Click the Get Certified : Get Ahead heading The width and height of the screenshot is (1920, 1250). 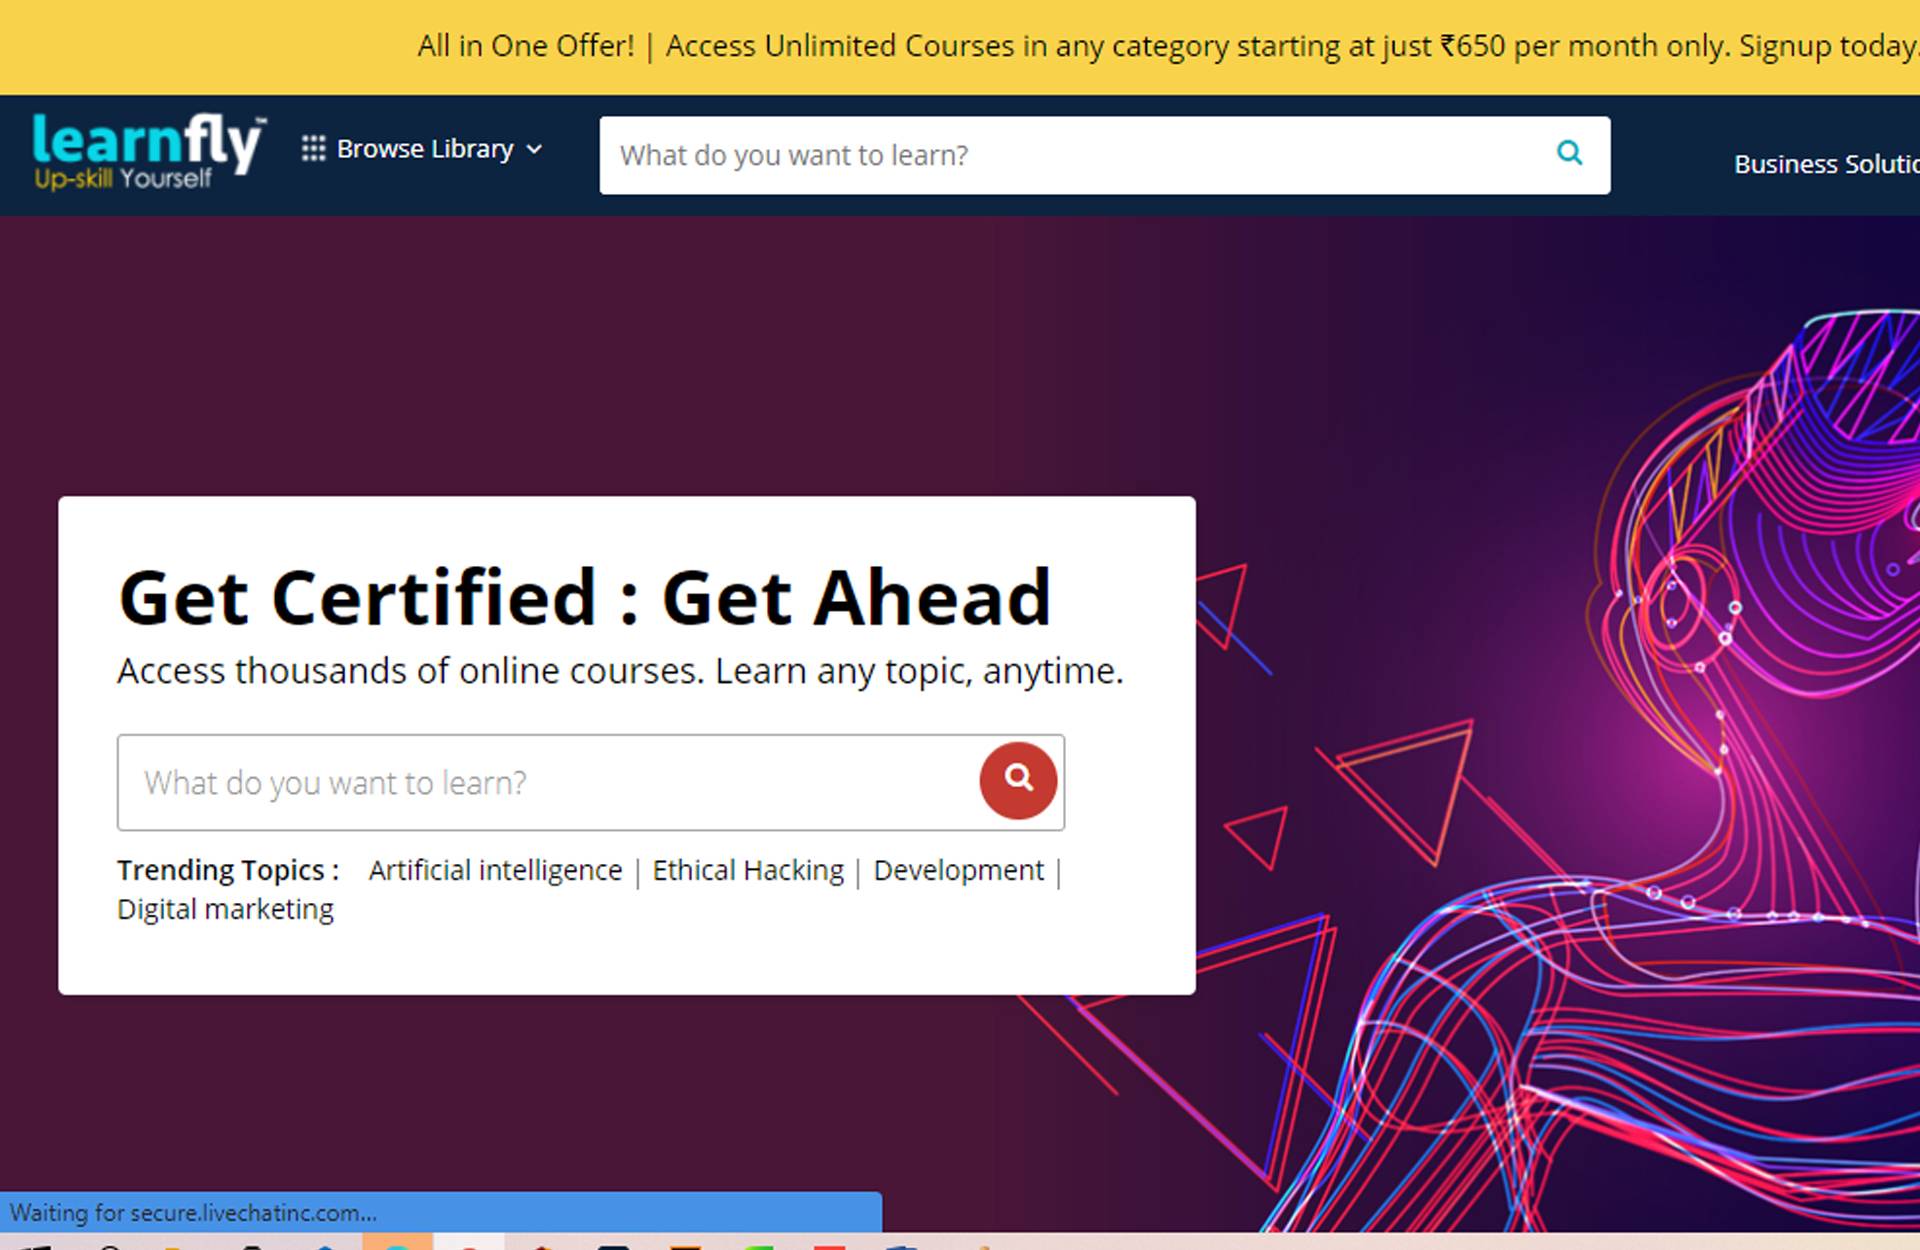coord(585,597)
